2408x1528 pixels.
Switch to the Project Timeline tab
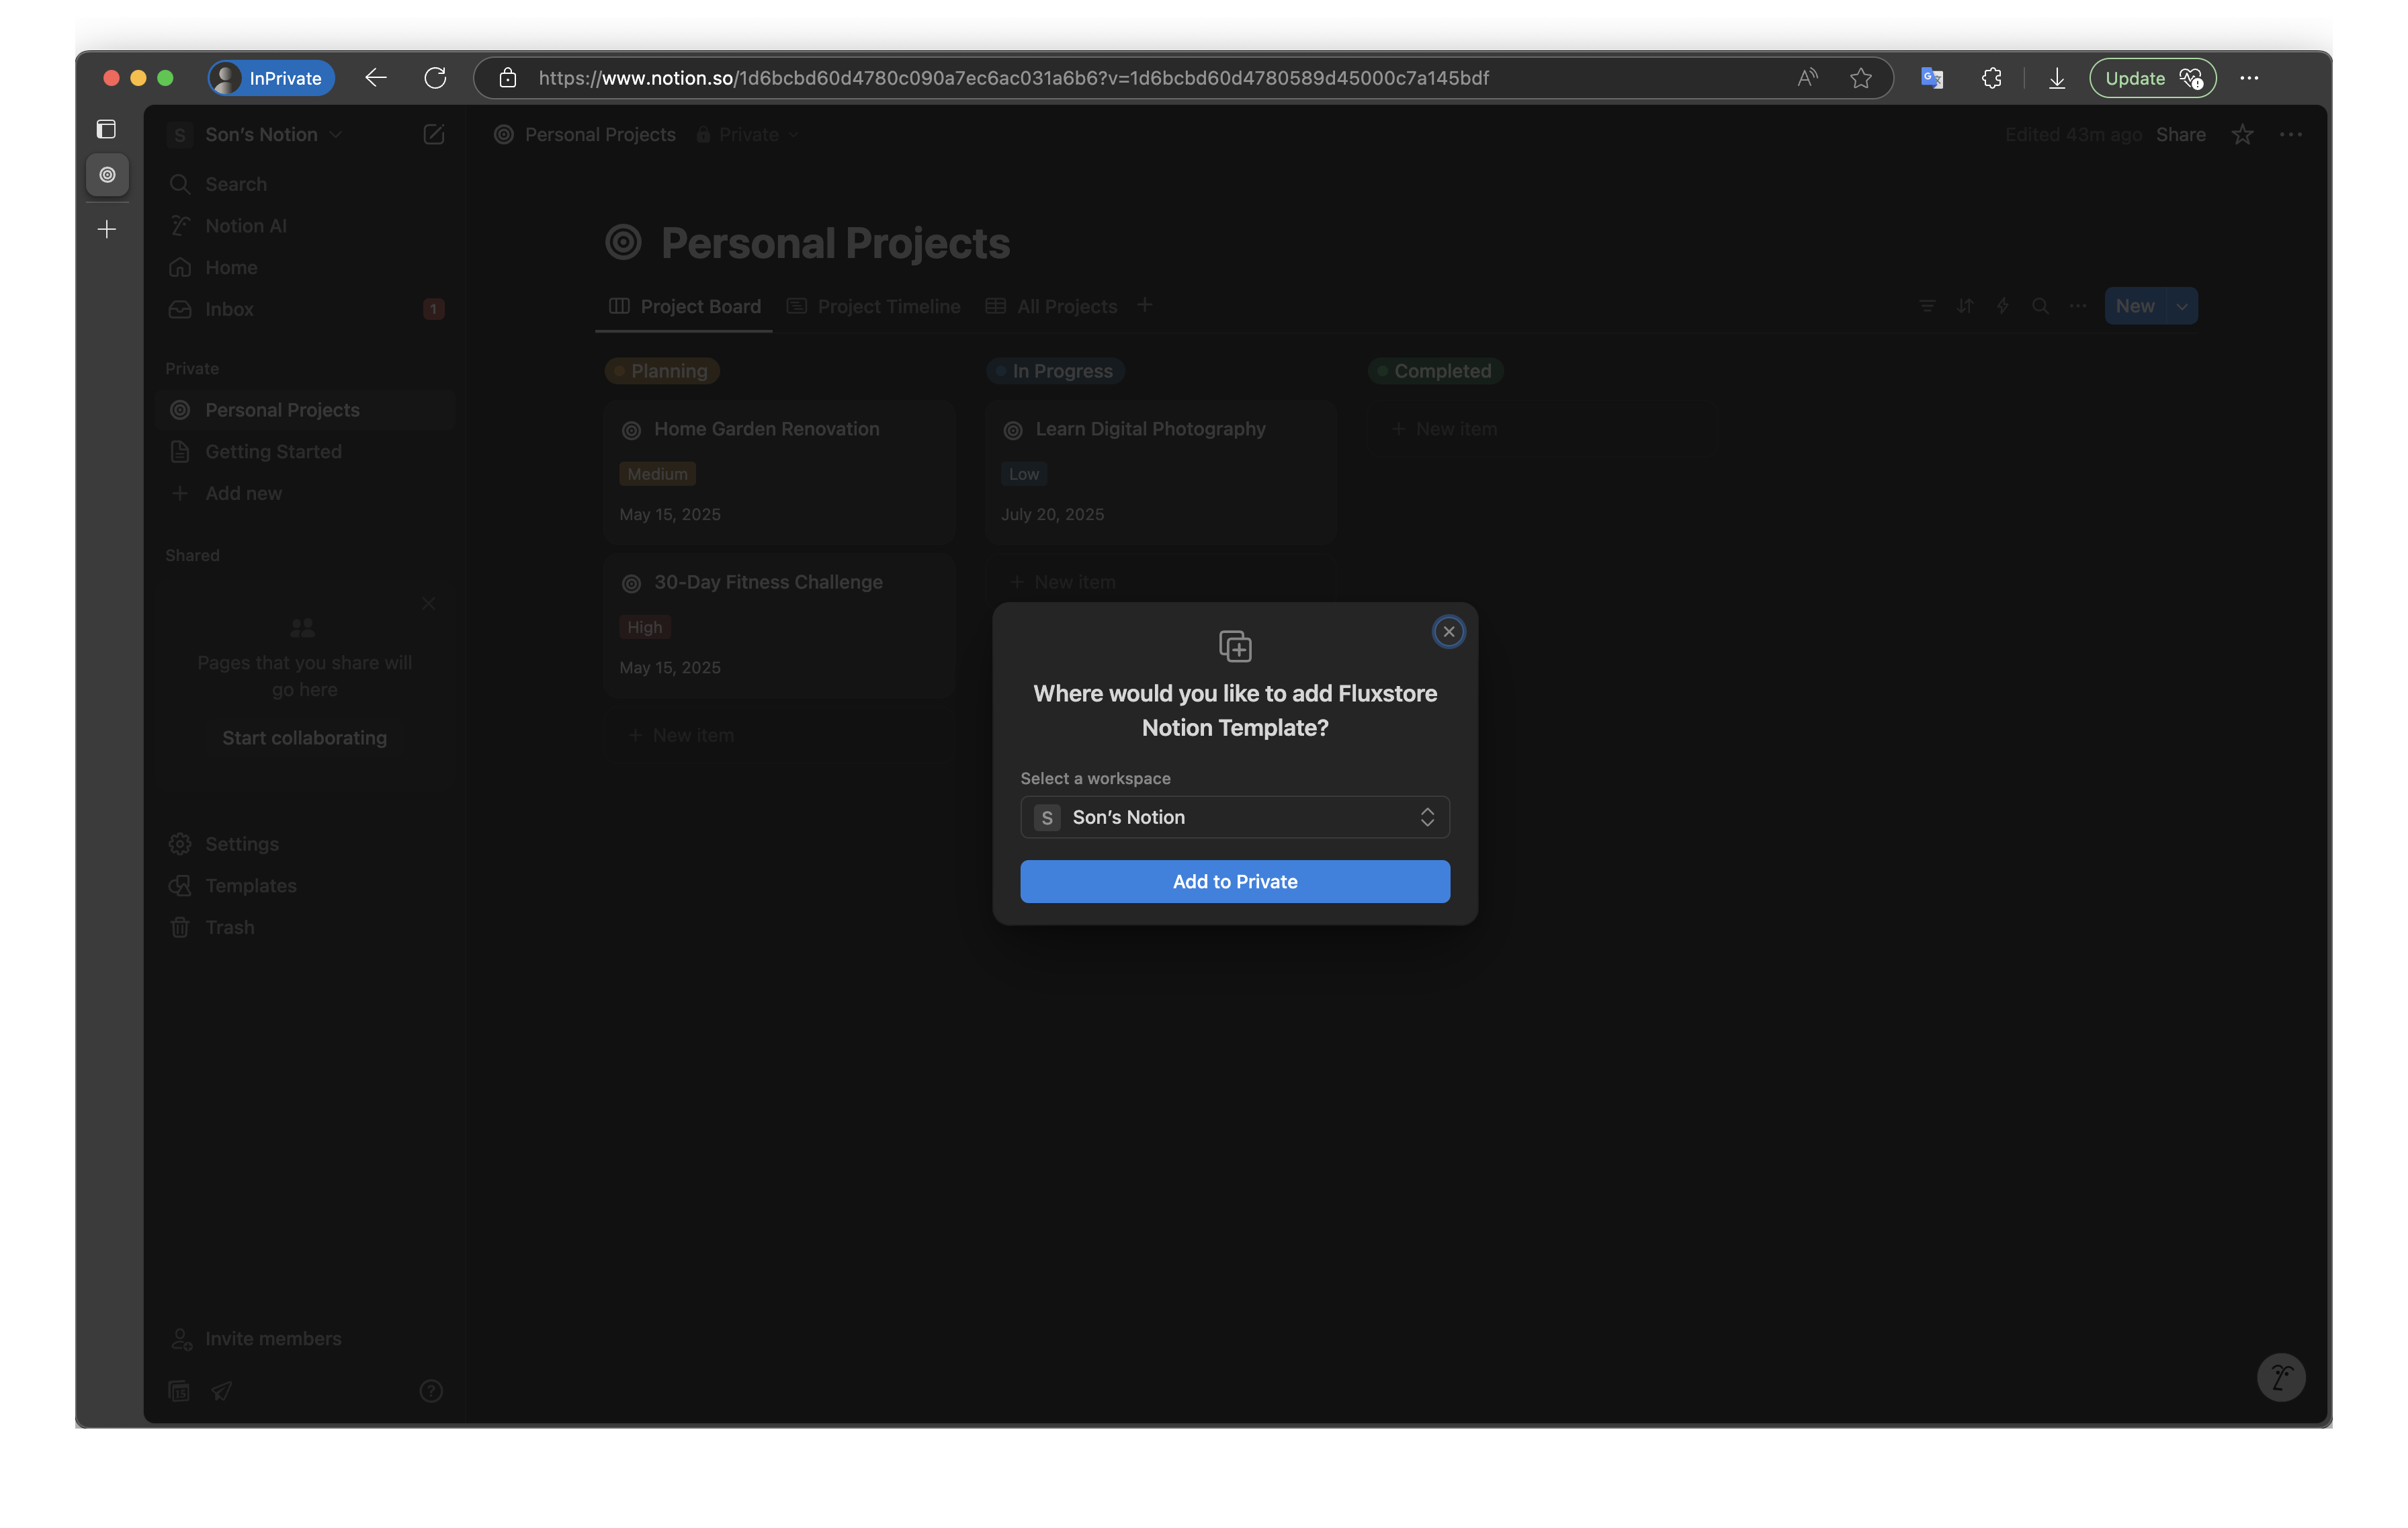coord(888,306)
